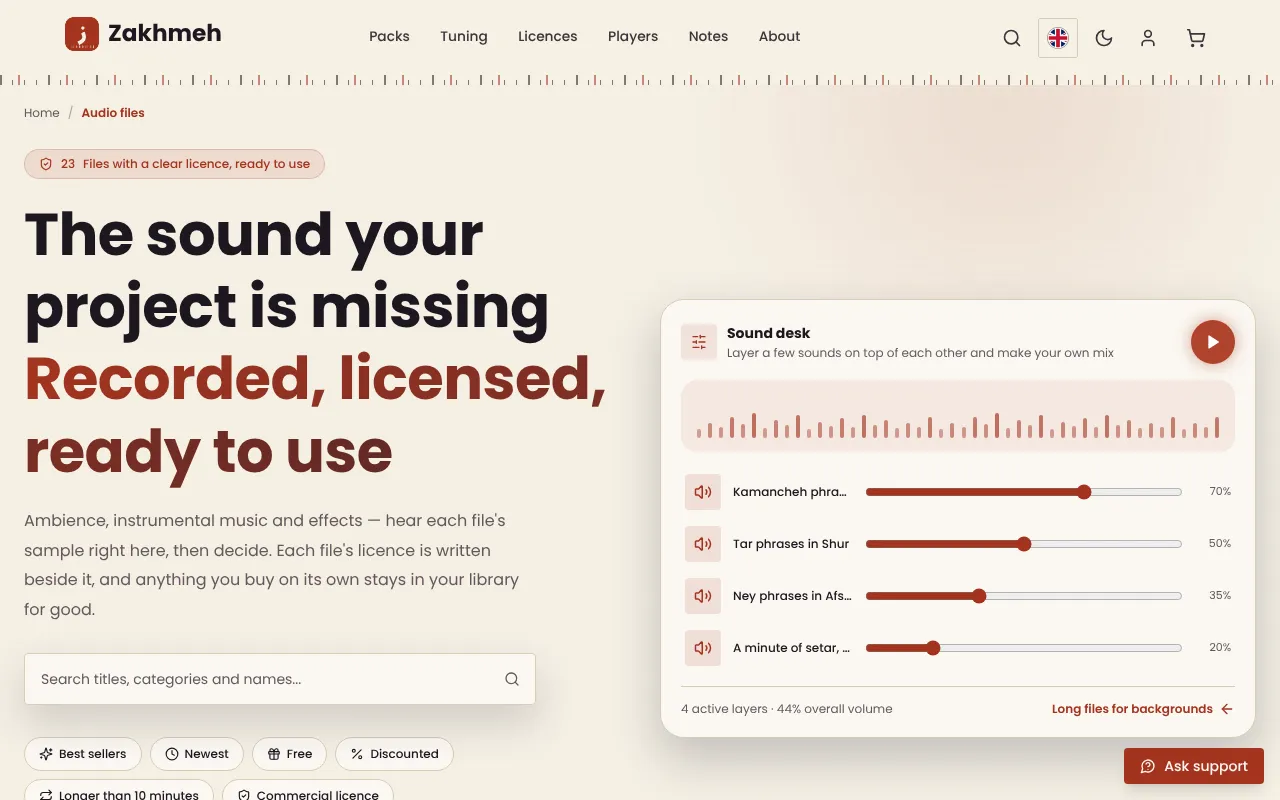Adjust the Ney phrases volume slider
Viewport: 1280px width, 800px height.
tap(1024, 596)
